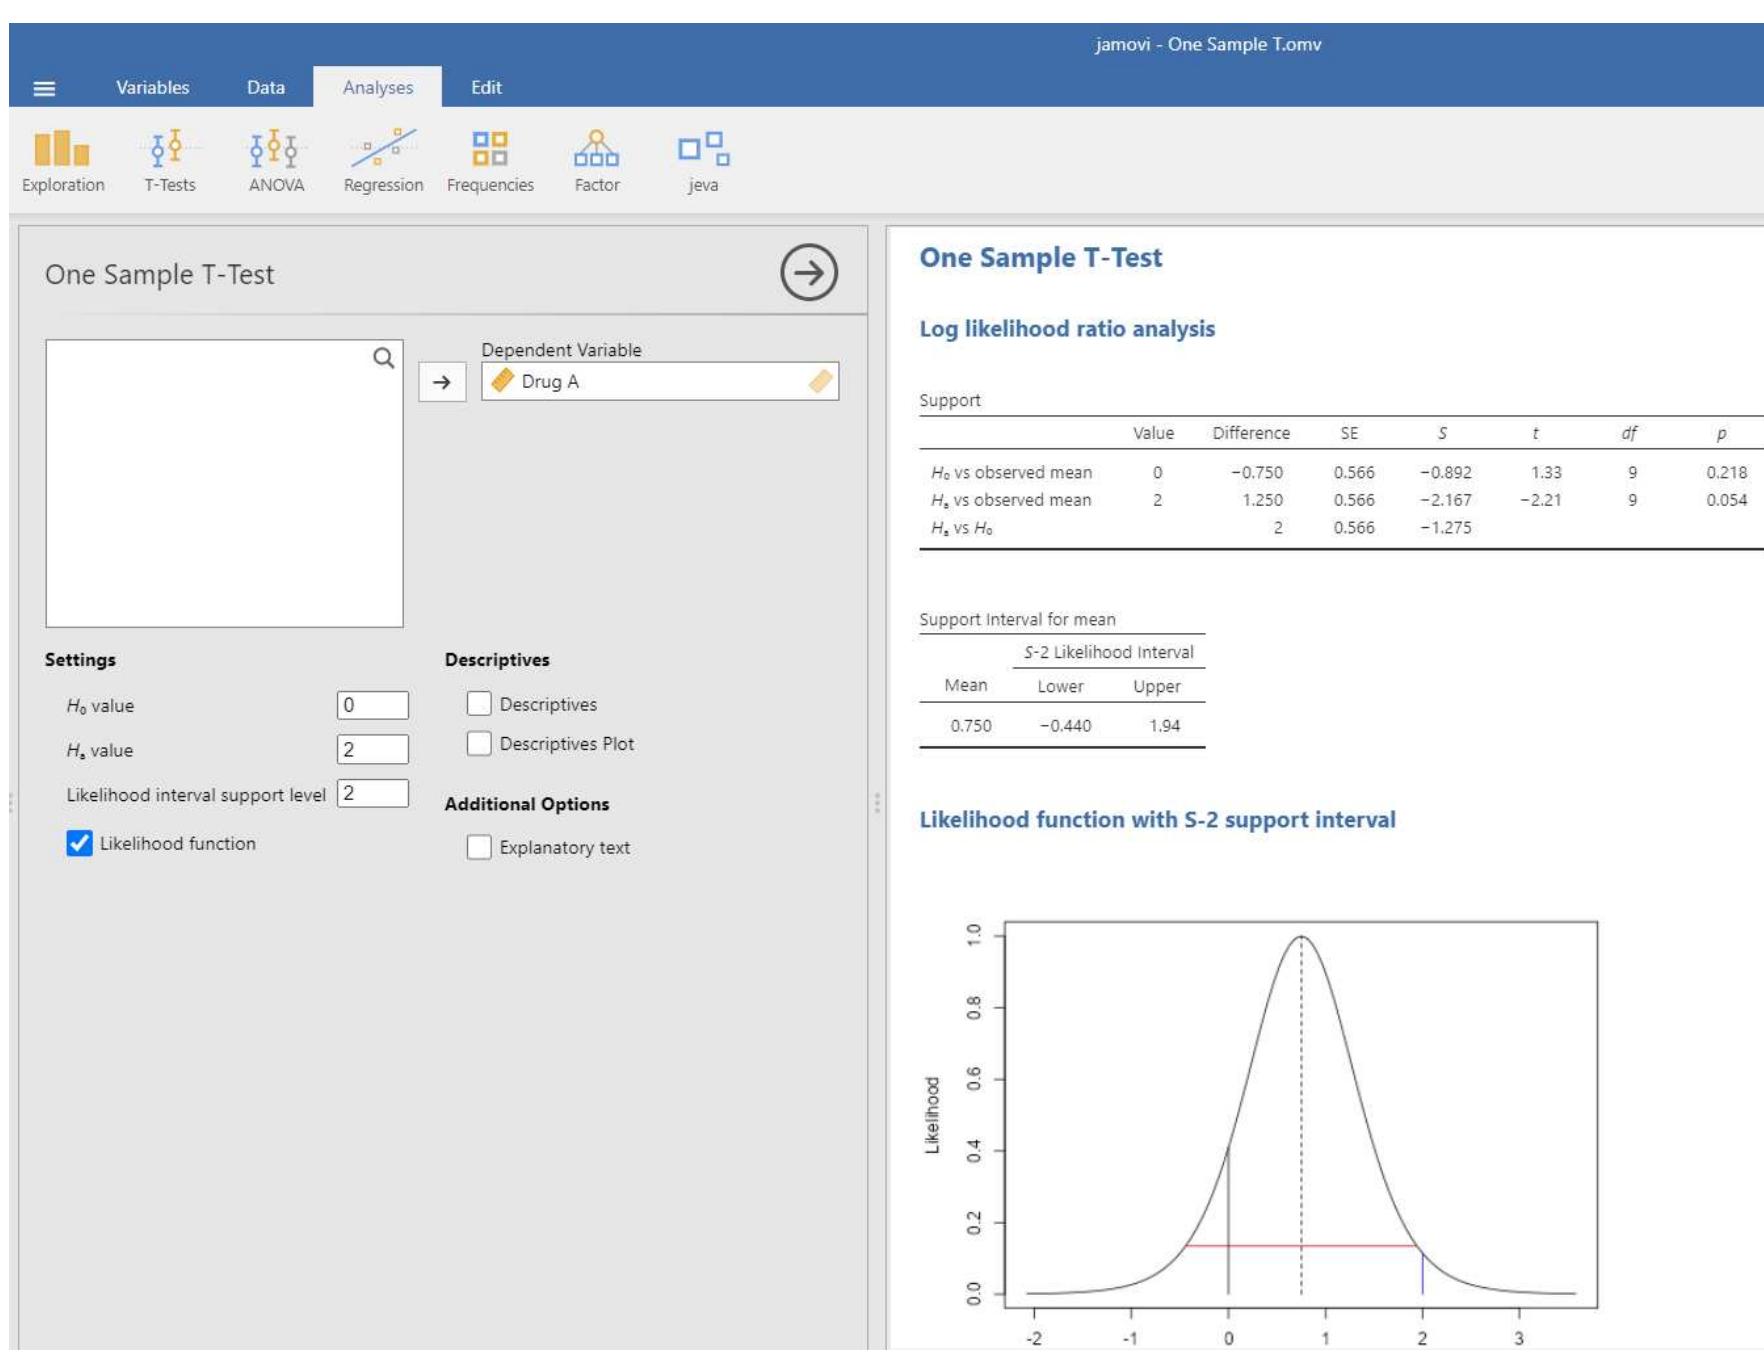Image resolution: width=1764 pixels, height=1353 pixels.
Task: Uncheck the Likelihood function checkbox
Action: pos(80,843)
